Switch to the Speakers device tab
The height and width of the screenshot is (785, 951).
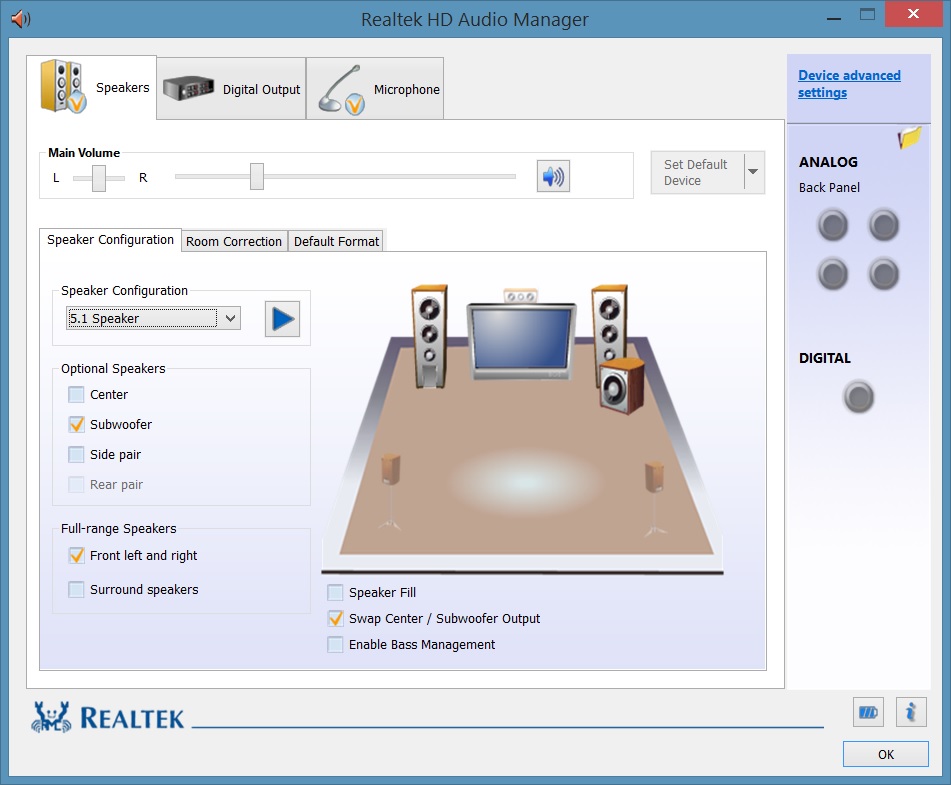point(92,87)
